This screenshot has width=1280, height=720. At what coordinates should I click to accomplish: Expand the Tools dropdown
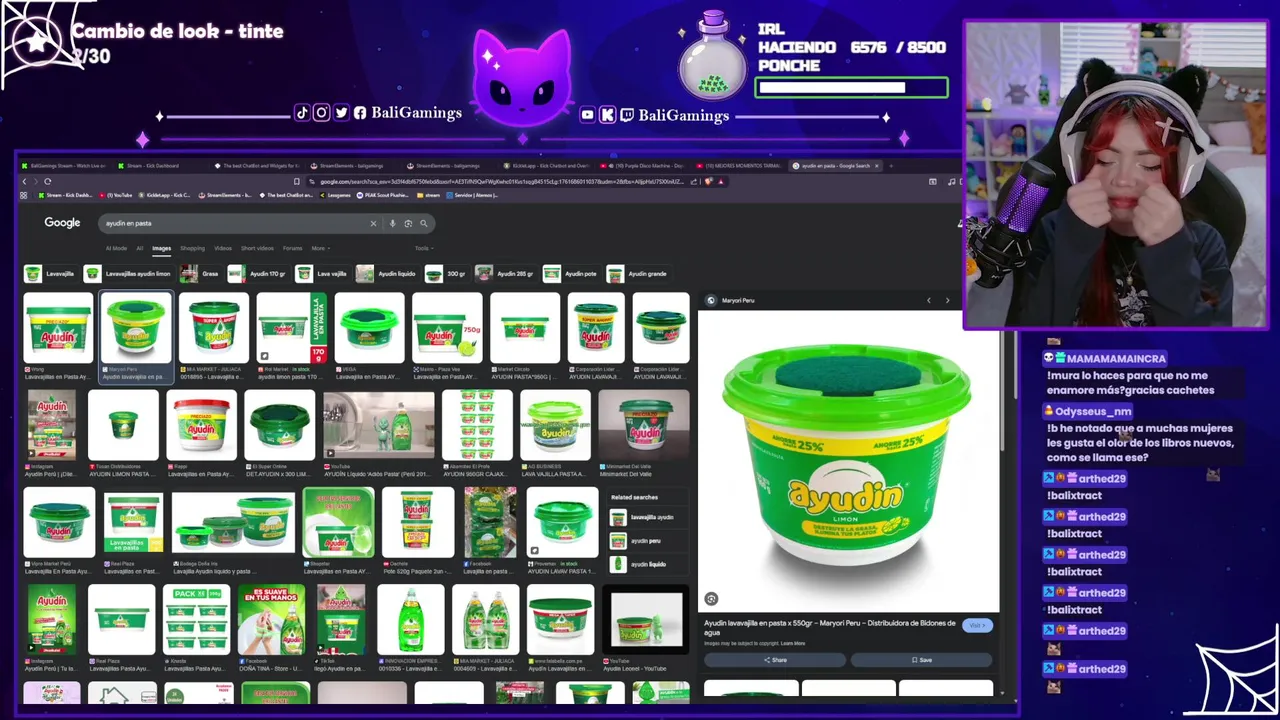pos(424,248)
